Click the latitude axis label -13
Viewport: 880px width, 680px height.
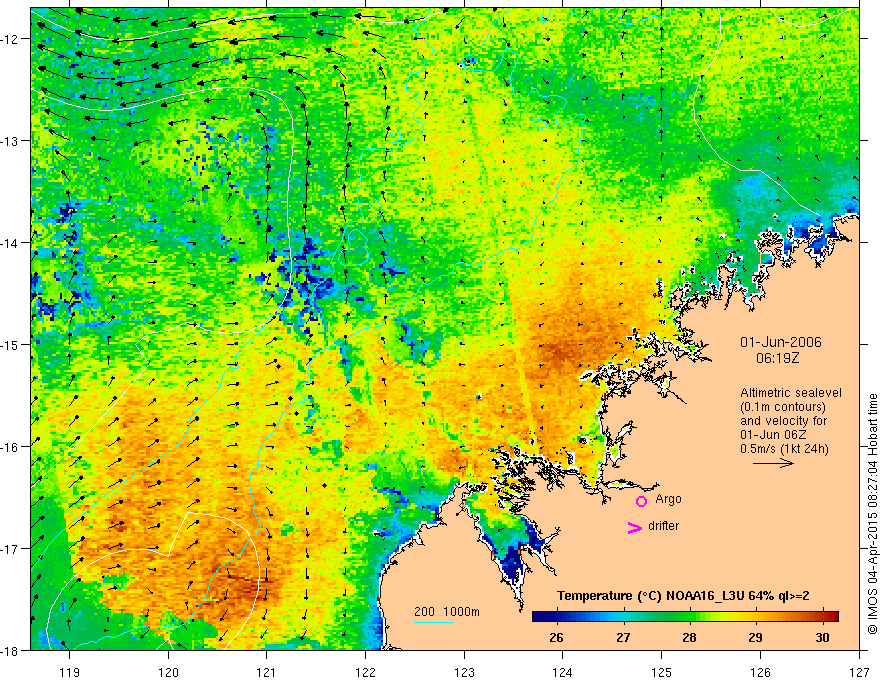11,141
